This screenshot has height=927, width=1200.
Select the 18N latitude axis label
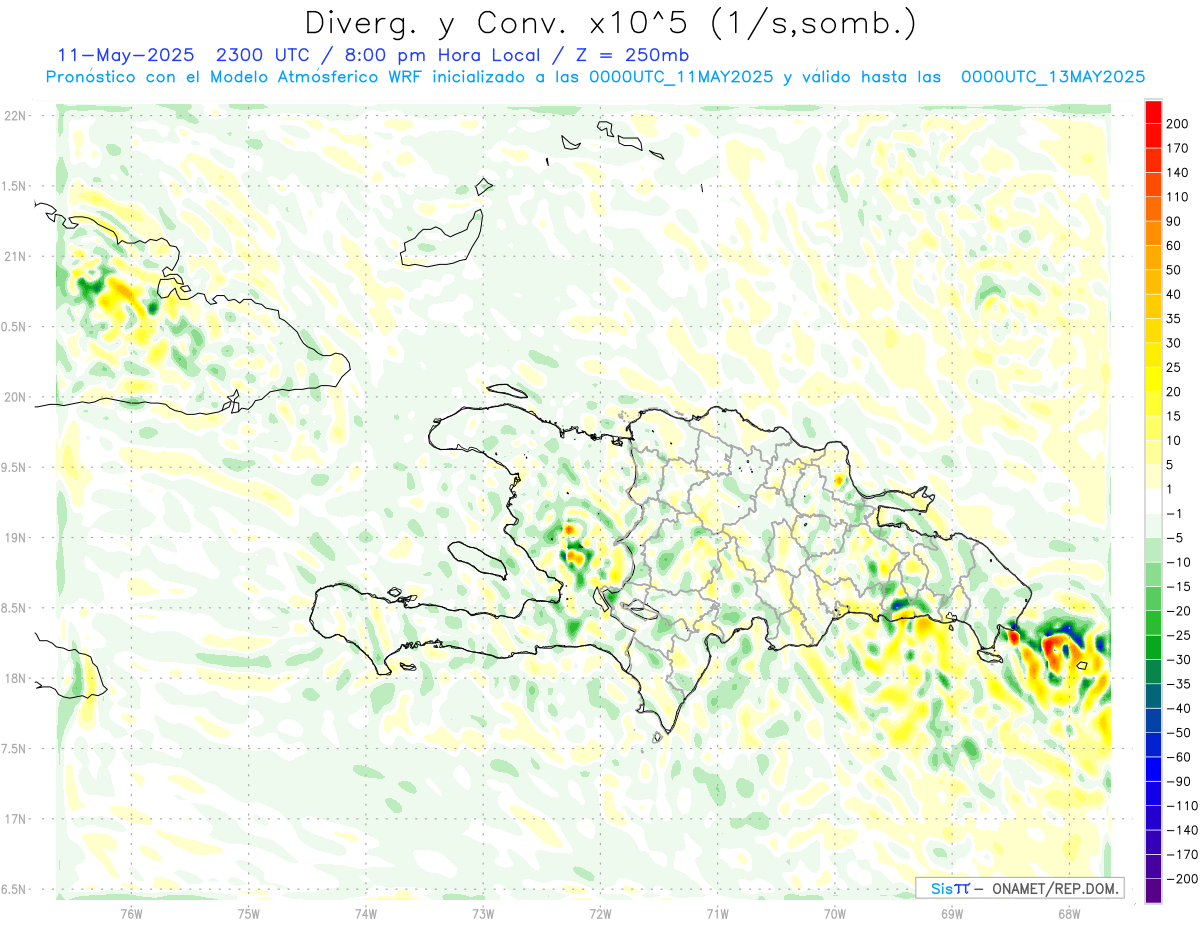[x=14, y=678]
